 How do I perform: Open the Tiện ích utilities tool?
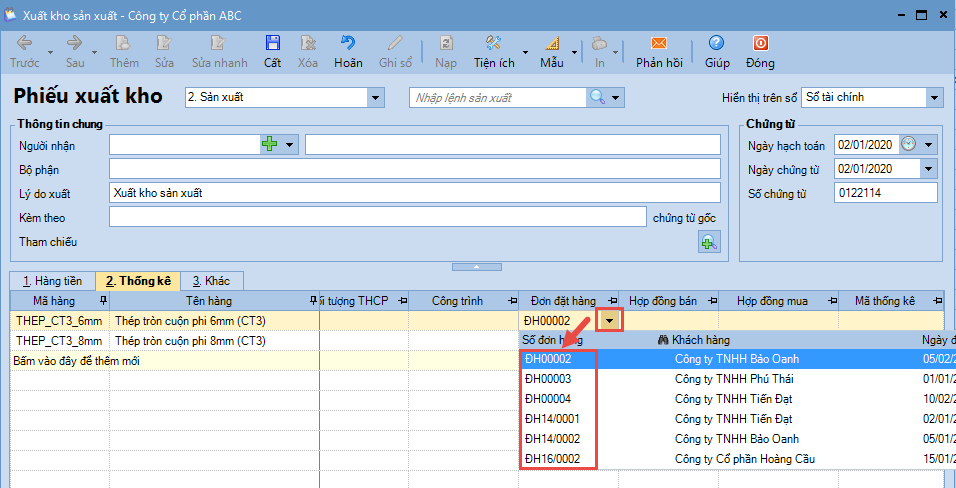tap(494, 44)
